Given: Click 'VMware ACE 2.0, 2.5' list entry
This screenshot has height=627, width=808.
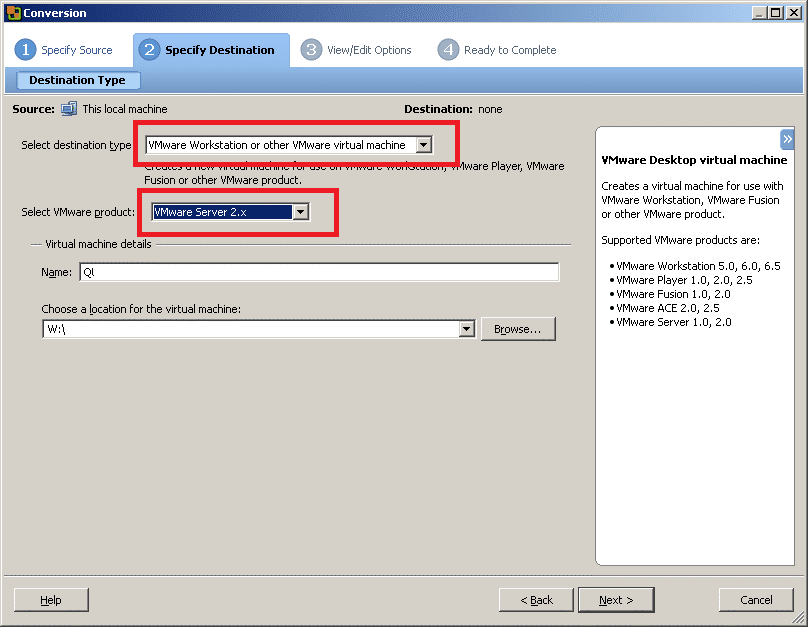Looking at the screenshot, I should coord(668,308).
